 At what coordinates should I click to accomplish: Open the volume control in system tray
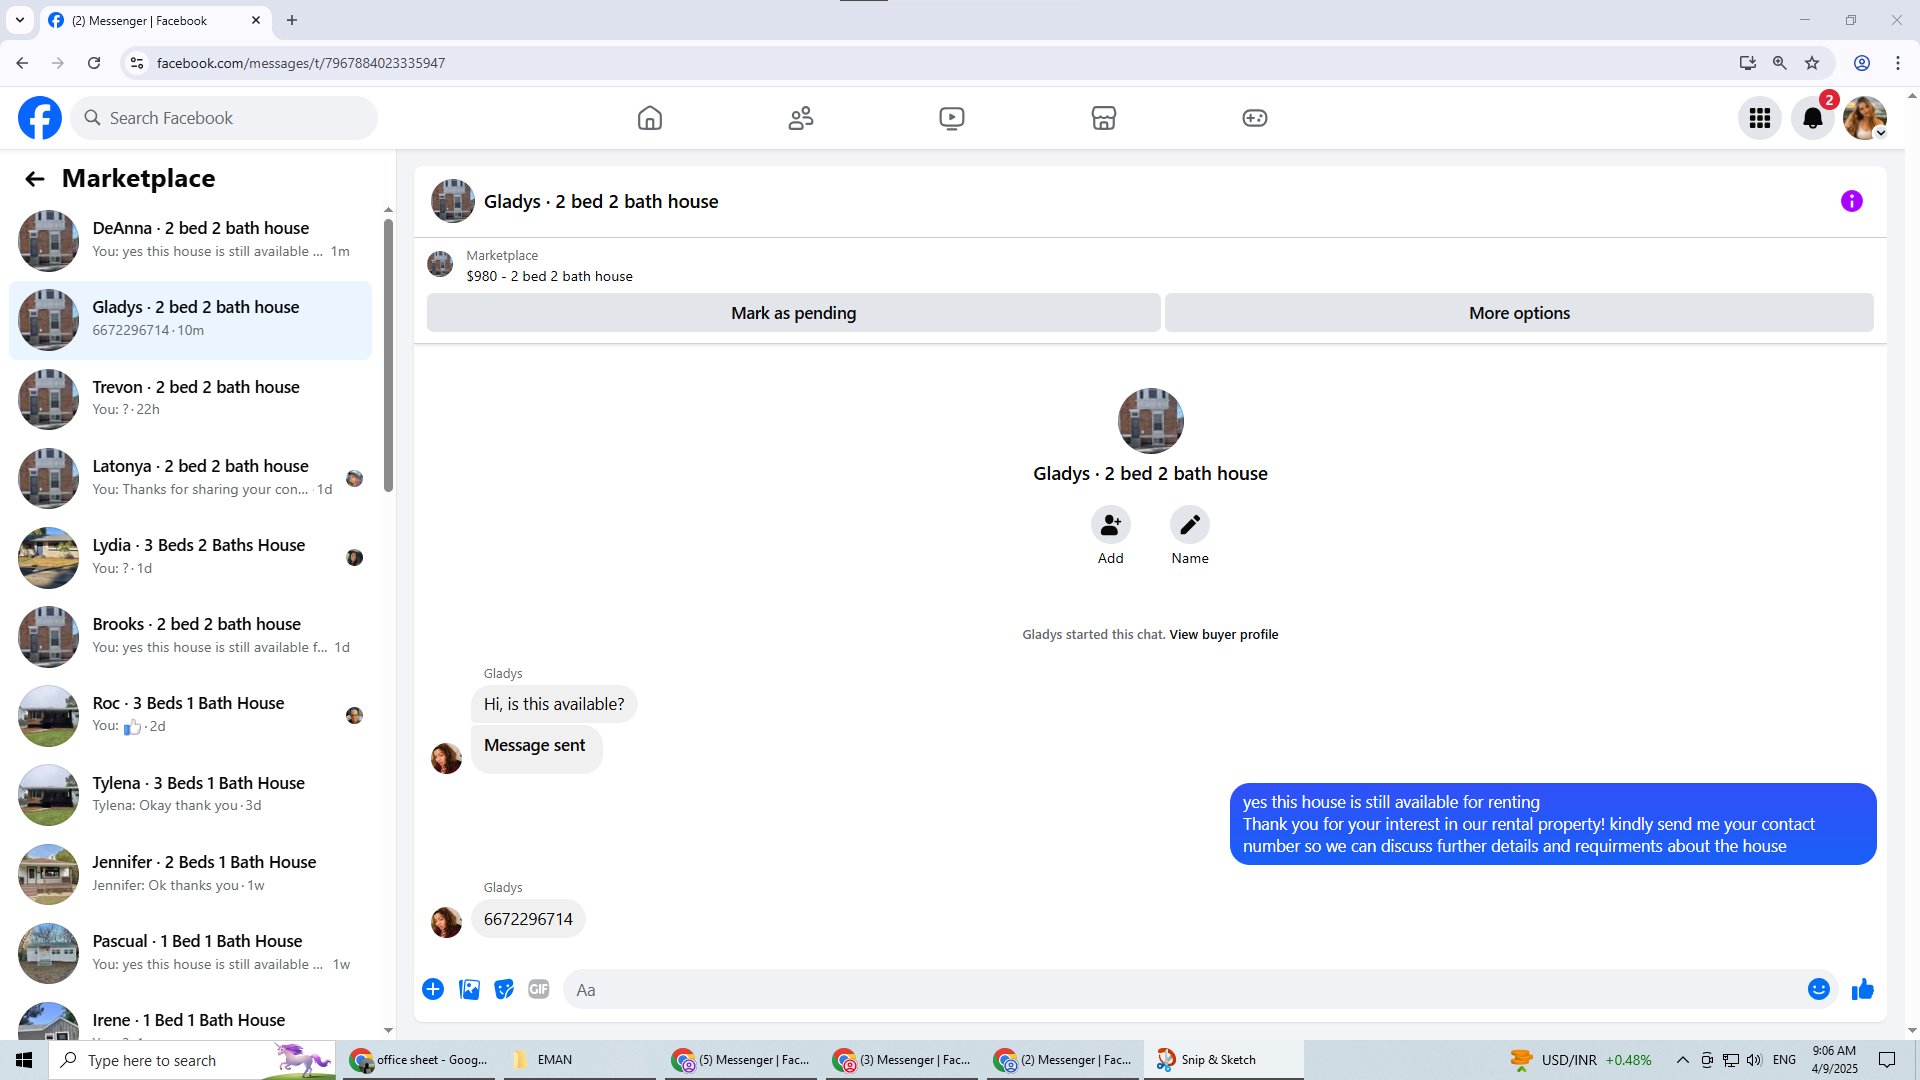coord(1755,1060)
